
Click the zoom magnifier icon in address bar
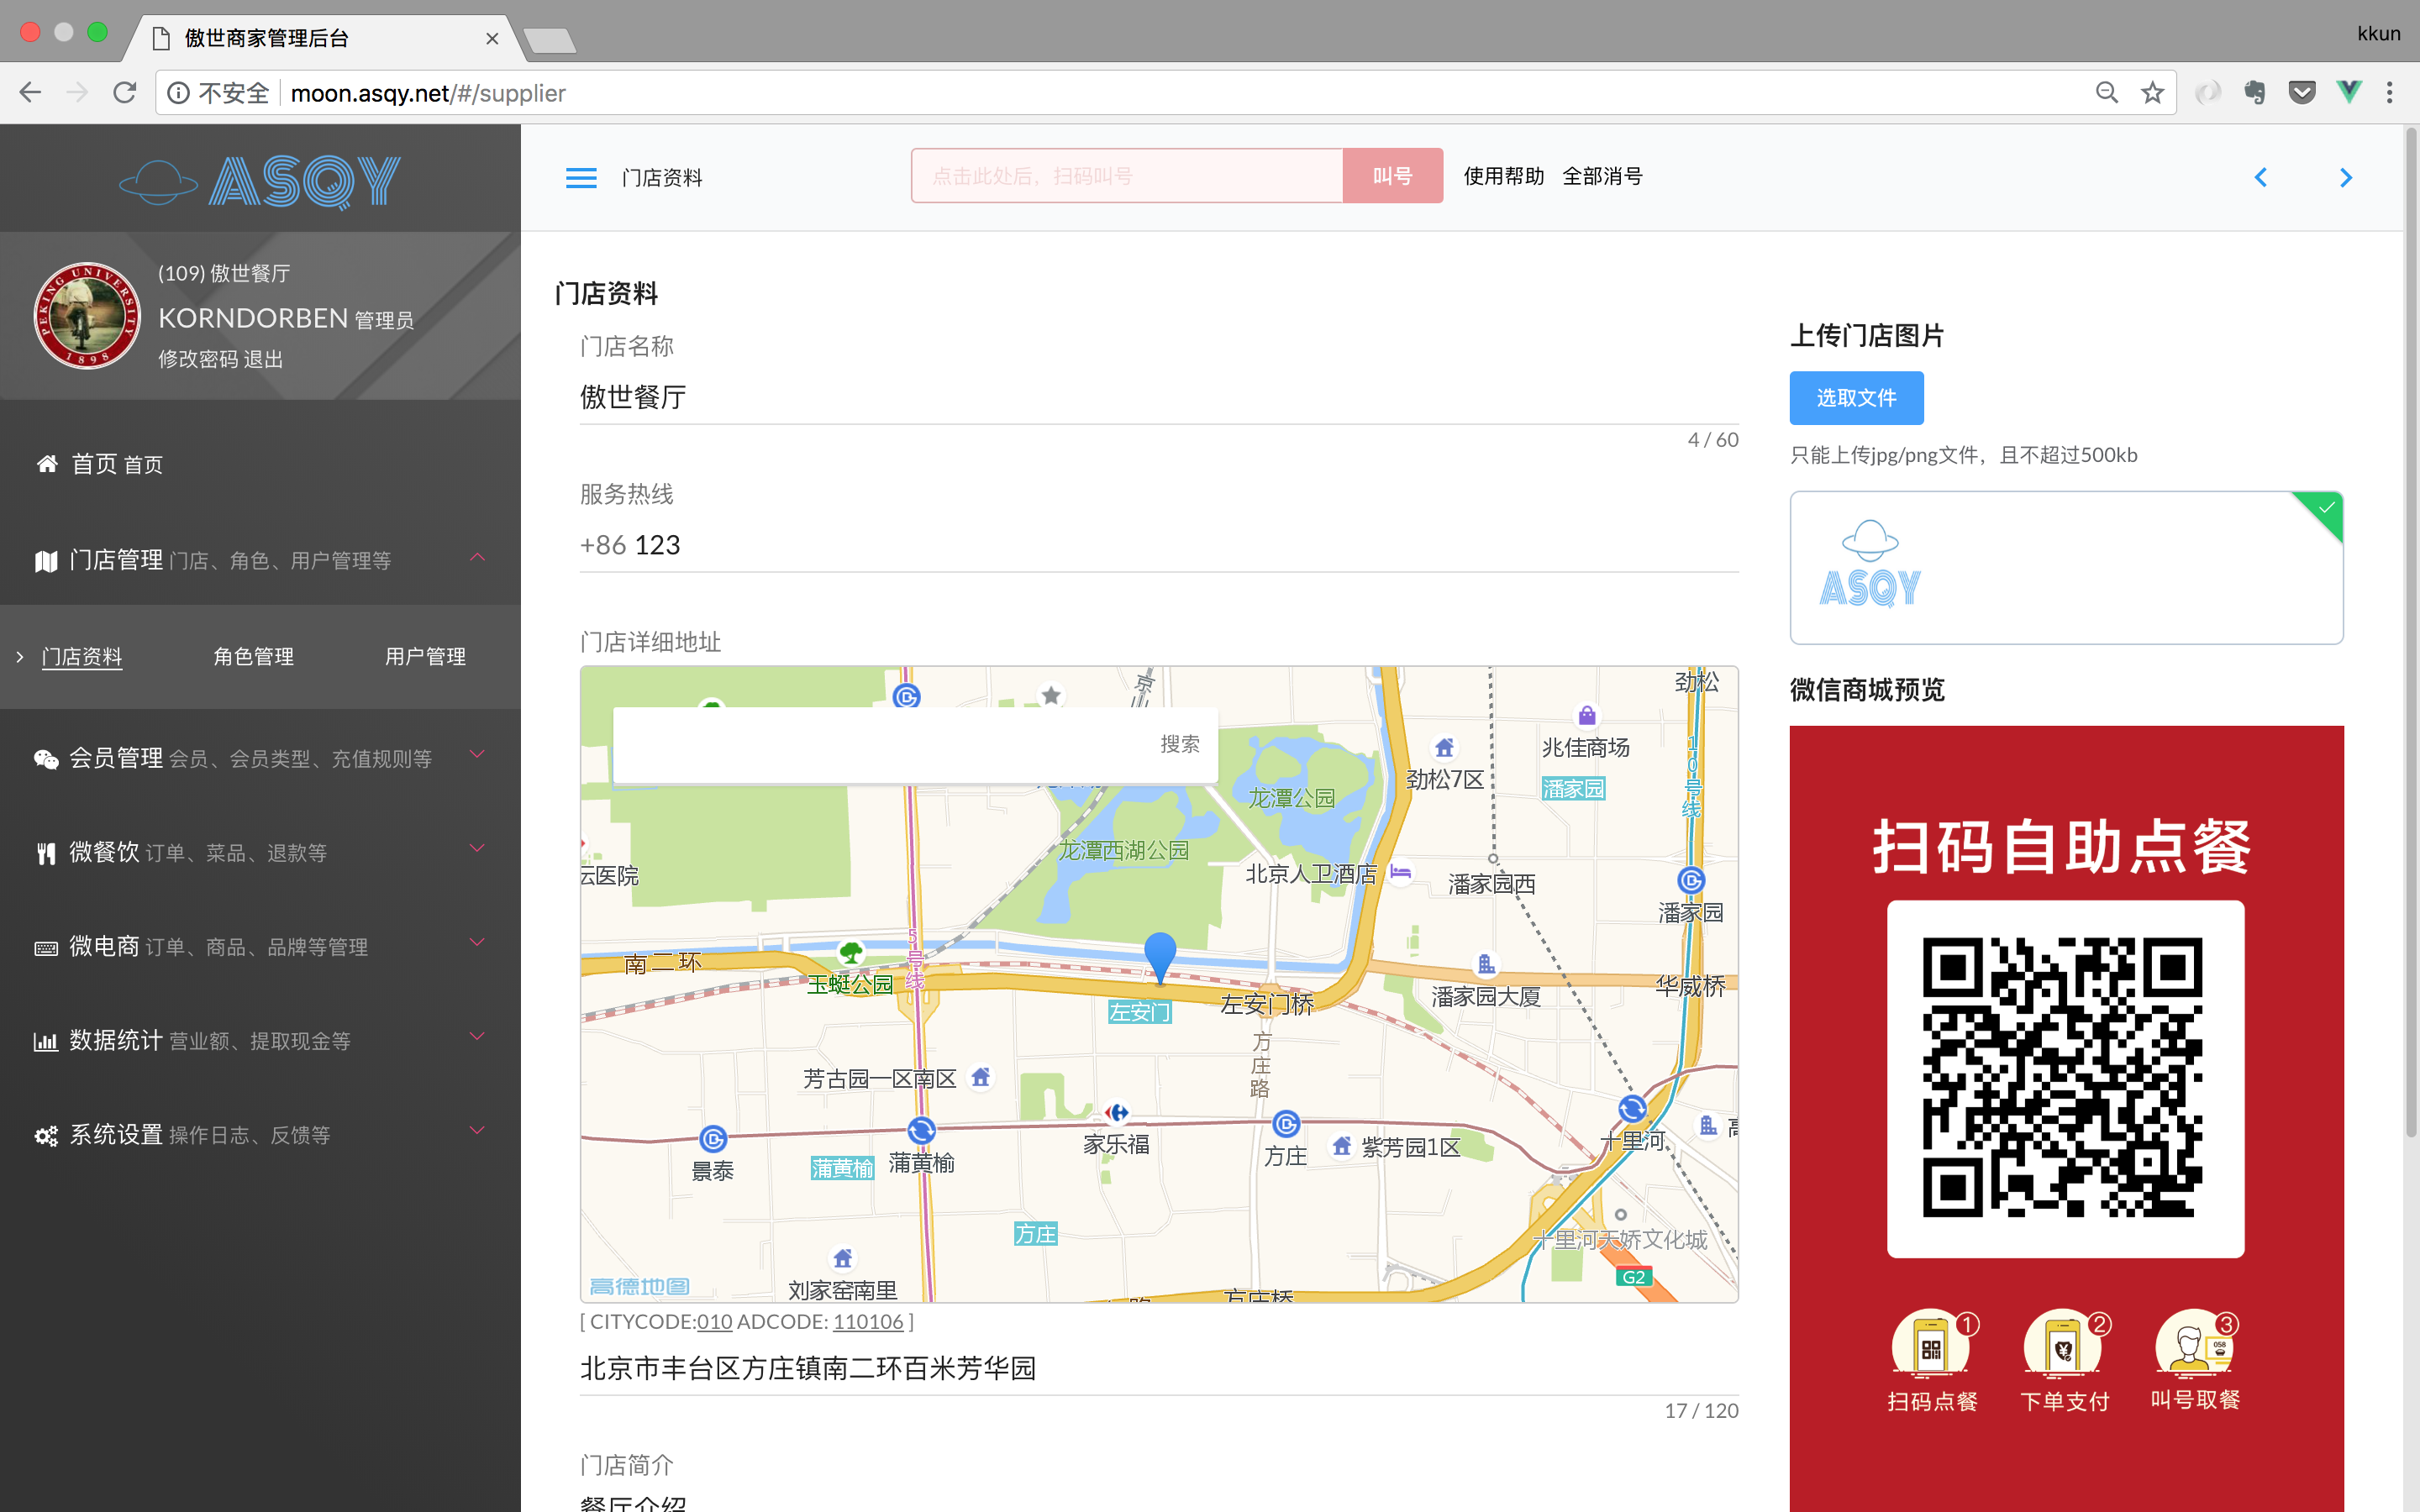pos(2106,93)
